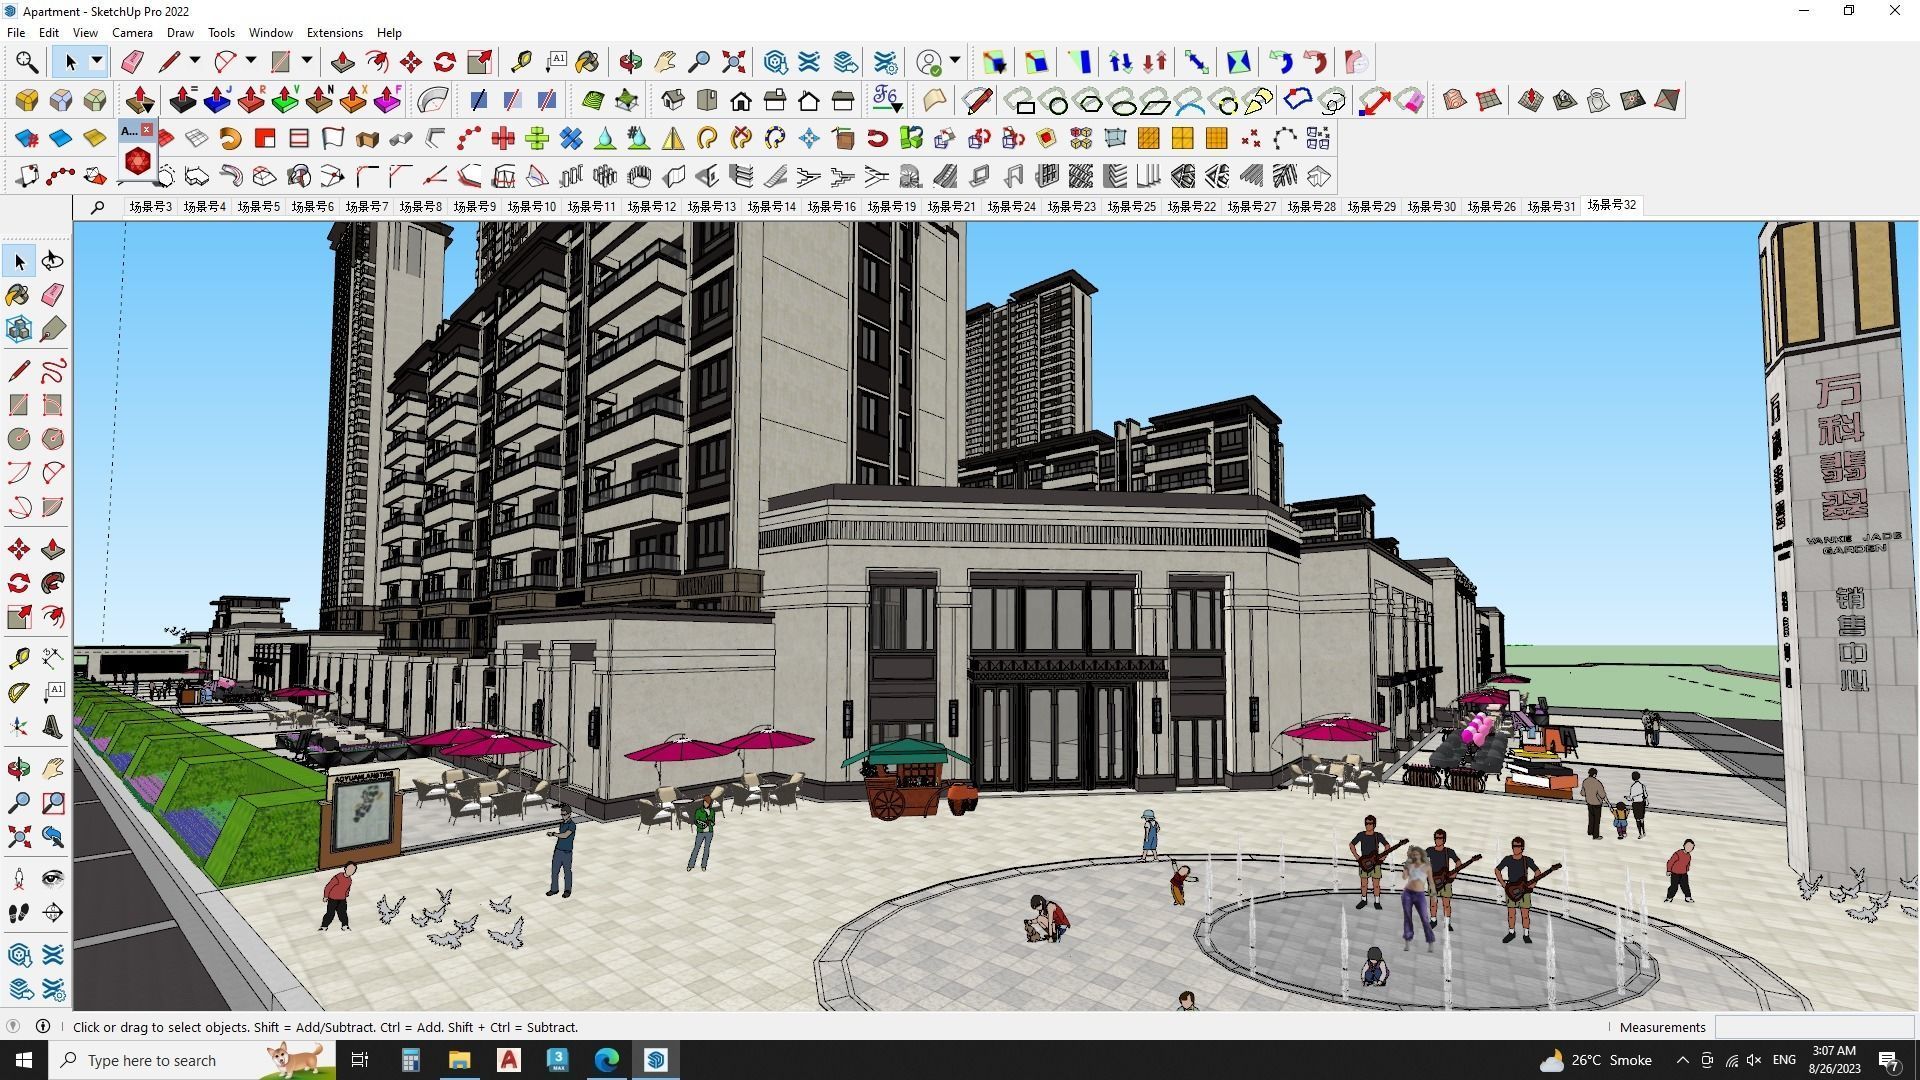Close the small floating A... toolbar

[x=147, y=130]
